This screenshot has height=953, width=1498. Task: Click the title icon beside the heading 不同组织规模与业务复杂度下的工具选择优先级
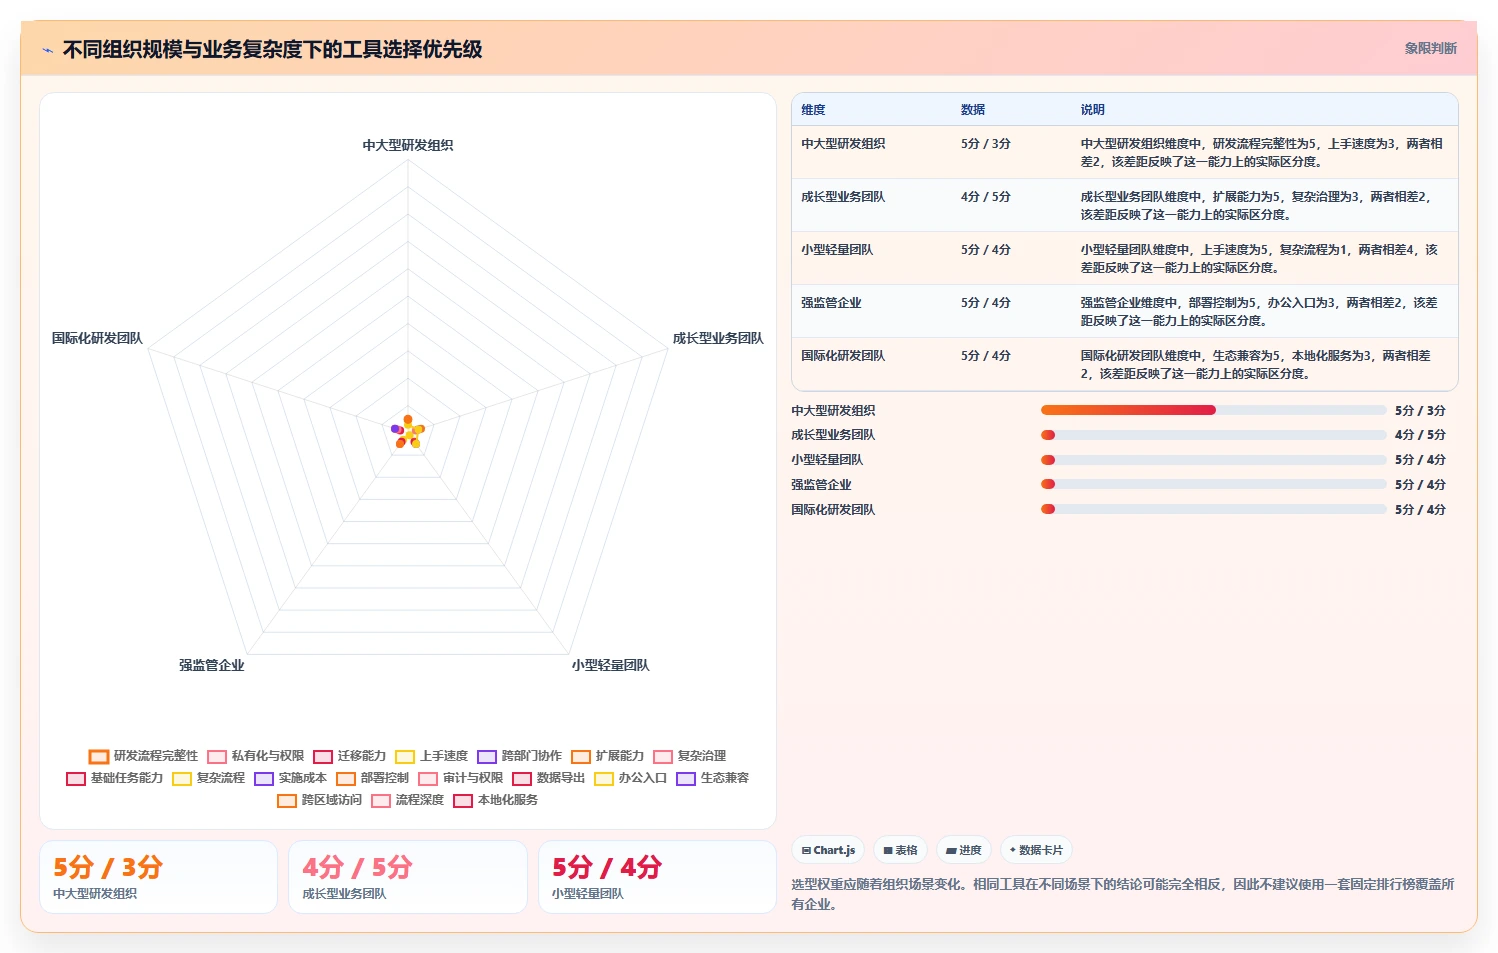point(47,50)
